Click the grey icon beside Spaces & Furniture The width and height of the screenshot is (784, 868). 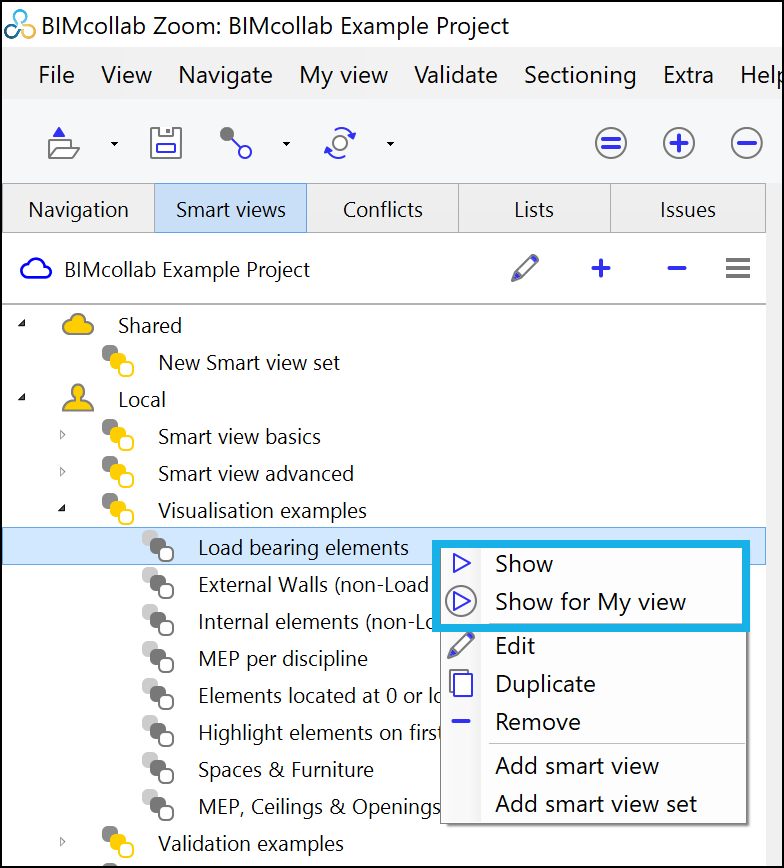tap(158, 768)
